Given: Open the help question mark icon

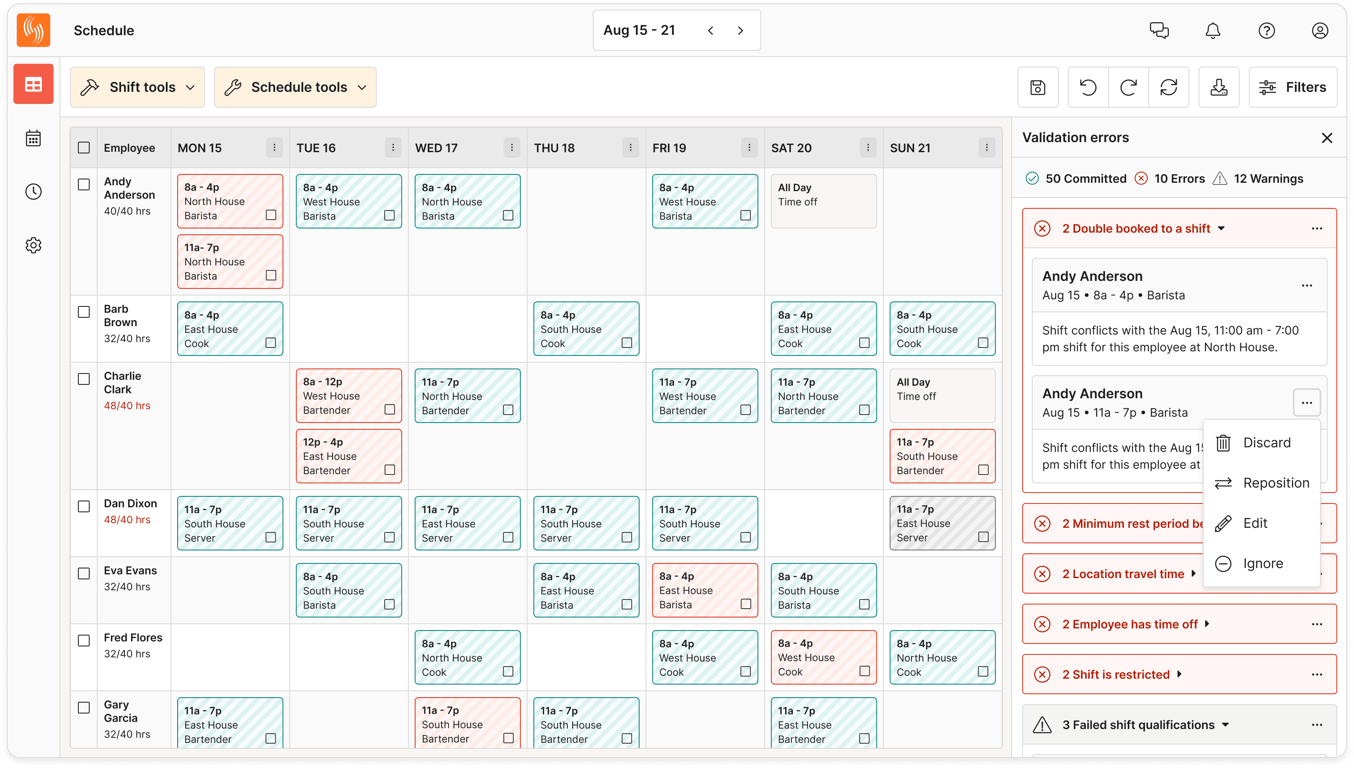Looking at the screenshot, I should coord(1267,31).
